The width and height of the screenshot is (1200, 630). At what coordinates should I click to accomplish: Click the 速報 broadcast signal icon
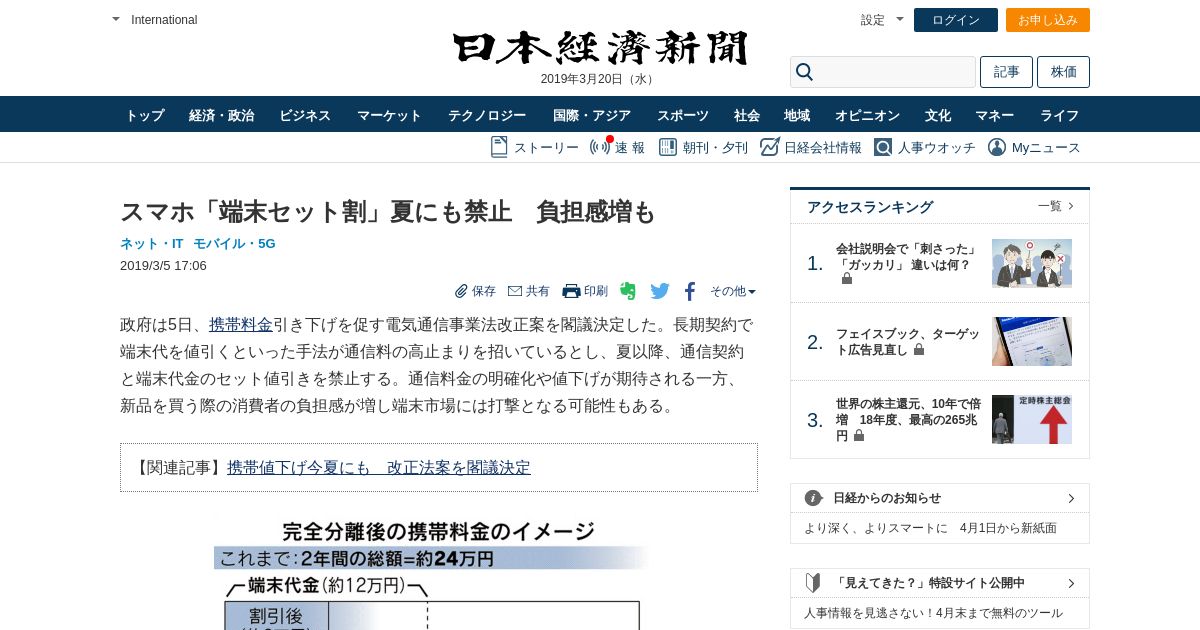tap(600, 147)
